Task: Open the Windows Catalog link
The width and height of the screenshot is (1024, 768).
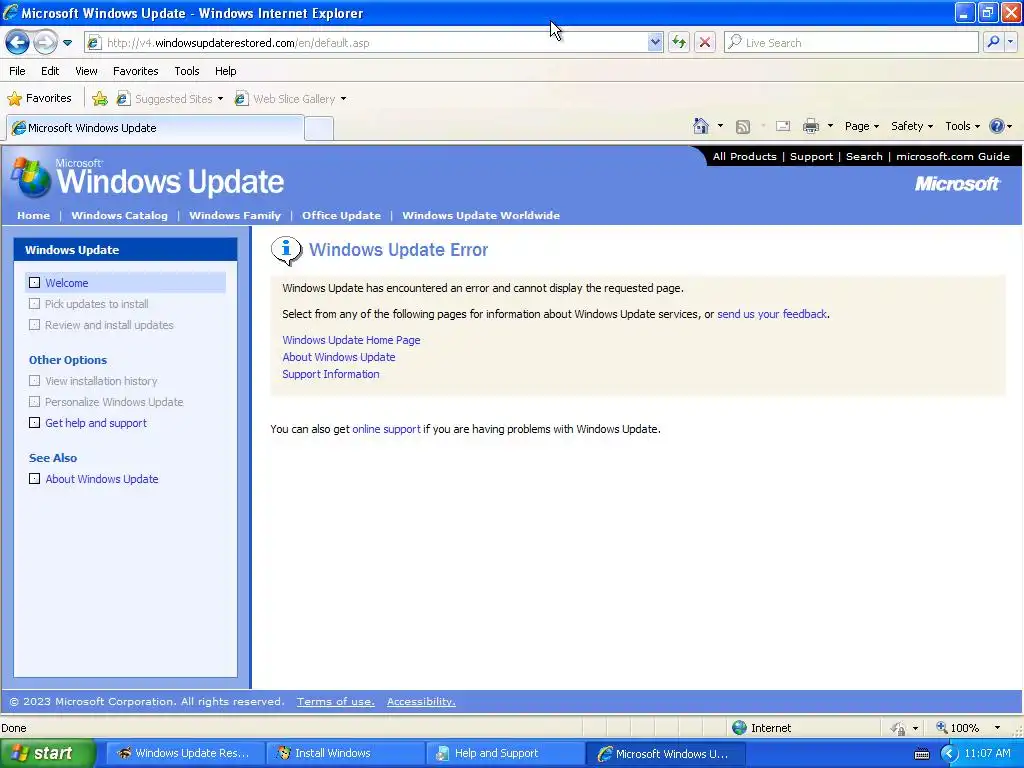Action: tap(120, 216)
